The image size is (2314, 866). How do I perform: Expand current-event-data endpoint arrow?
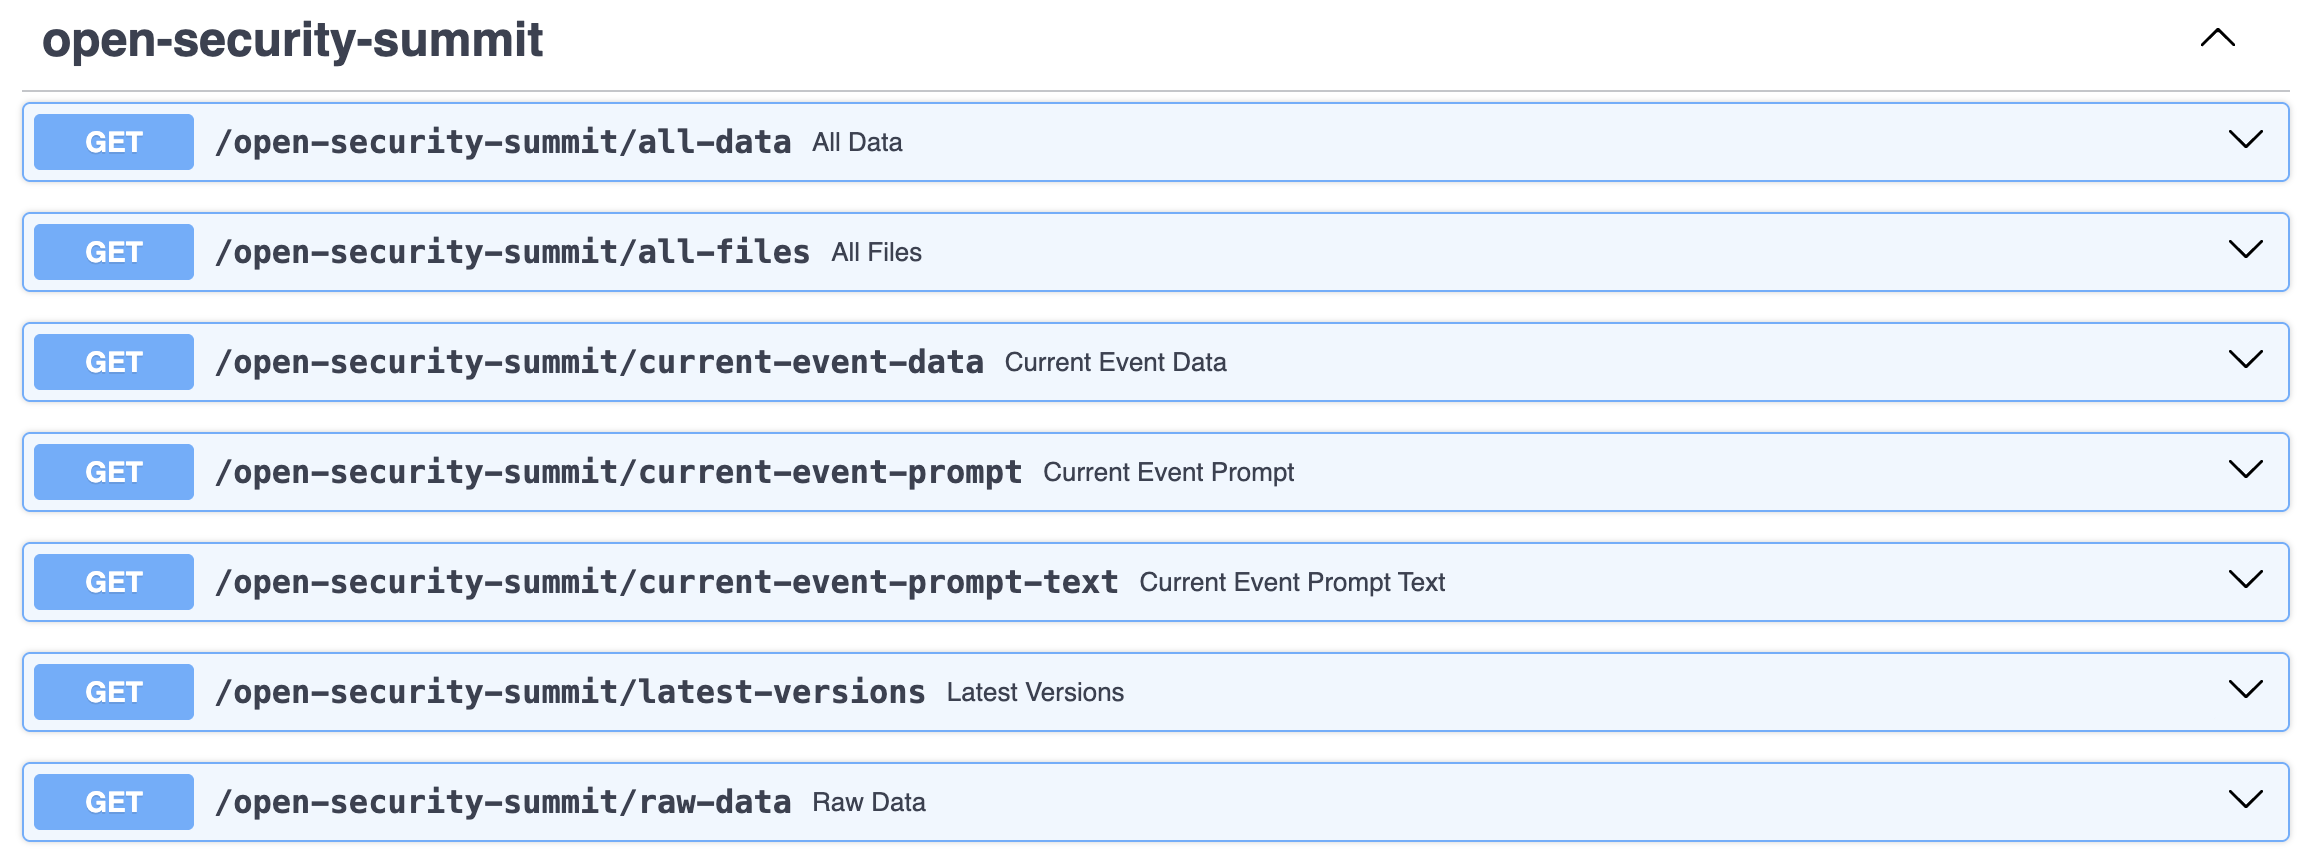click(2245, 360)
